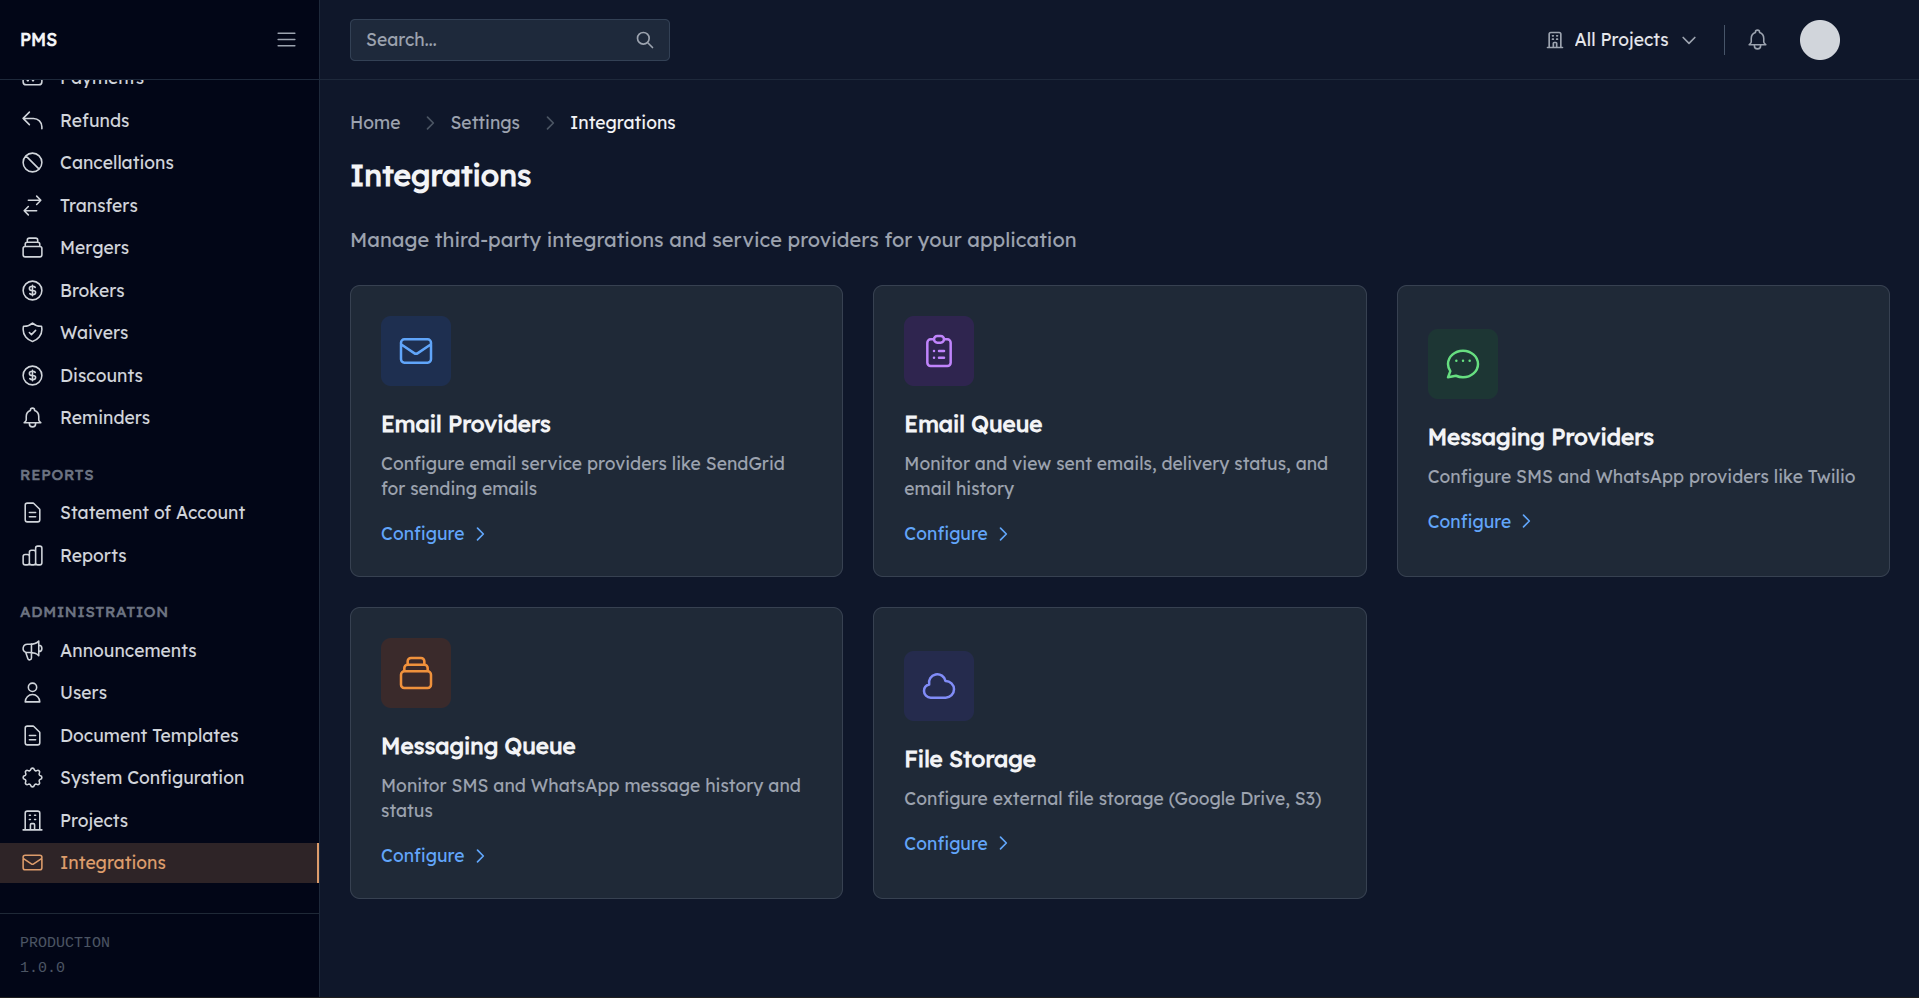This screenshot has width=1919, height=998.
Task: Click the notification bell in the top bar
Action: 1757,40
